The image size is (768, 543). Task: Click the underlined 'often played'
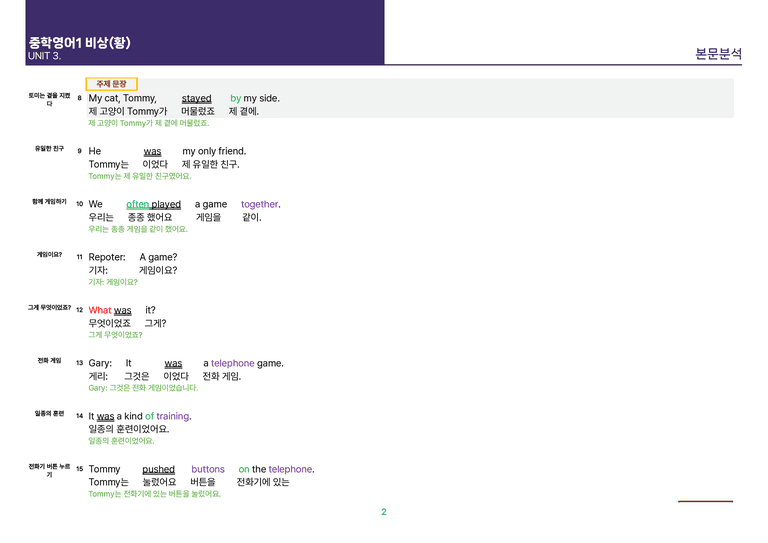coord(153,204)
